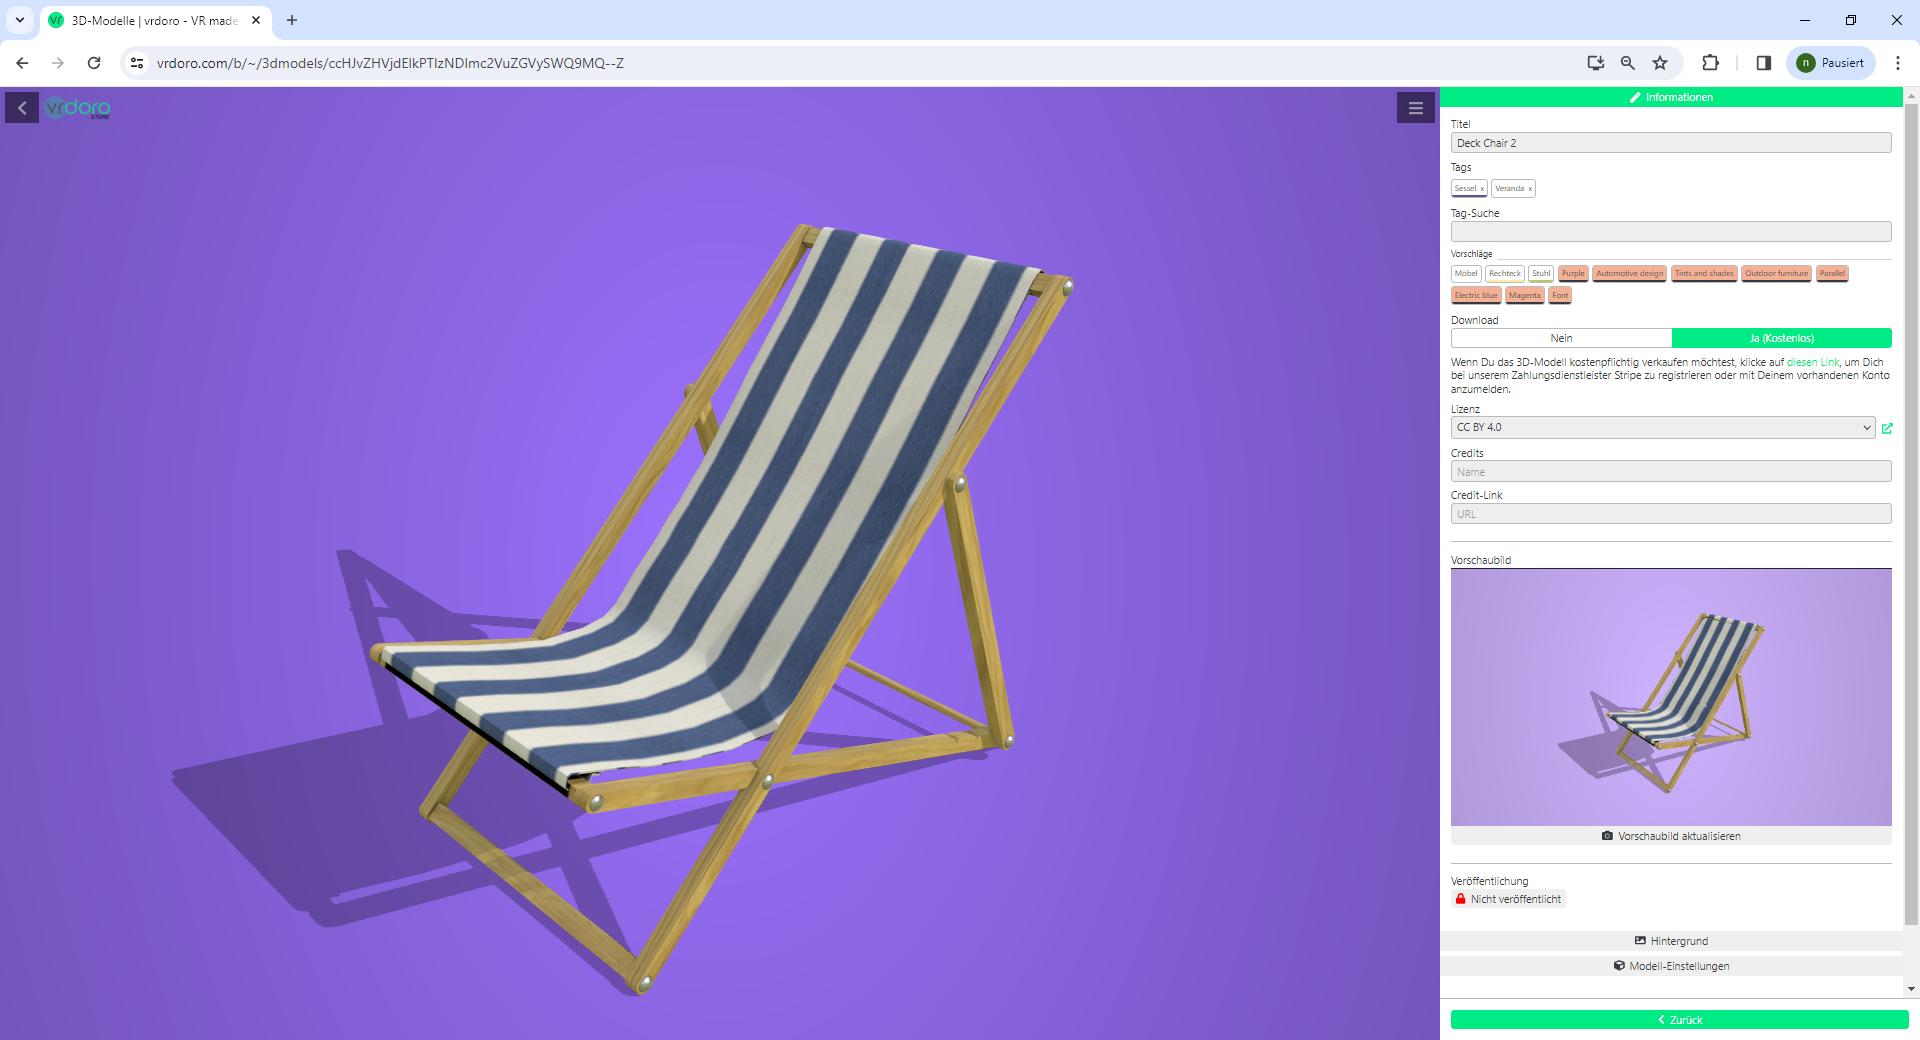The height and width of the screenshot is (1040, 1920).
Task: Set Download to Ja (Kostenlos)
Action: [1781, 338]
